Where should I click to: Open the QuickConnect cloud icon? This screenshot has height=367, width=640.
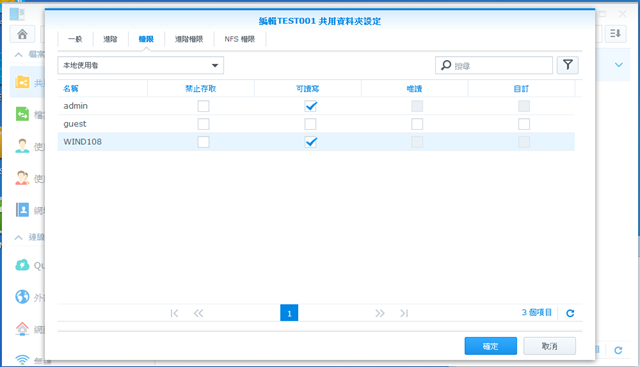click(x=22, y=265)
